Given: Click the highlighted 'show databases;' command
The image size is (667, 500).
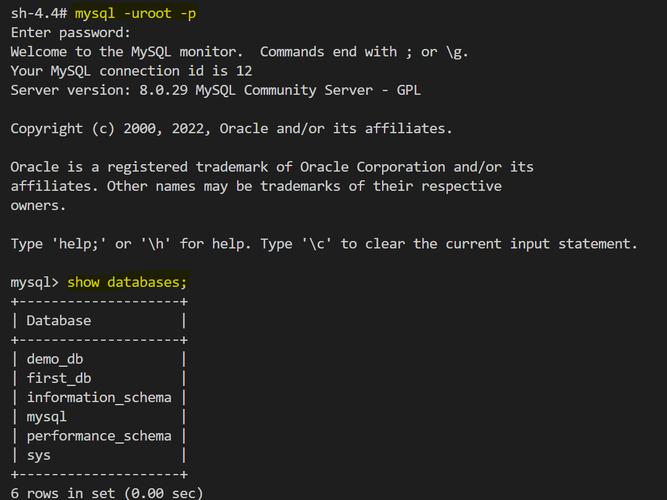Looking at the screenshot, I should (127, 283).
